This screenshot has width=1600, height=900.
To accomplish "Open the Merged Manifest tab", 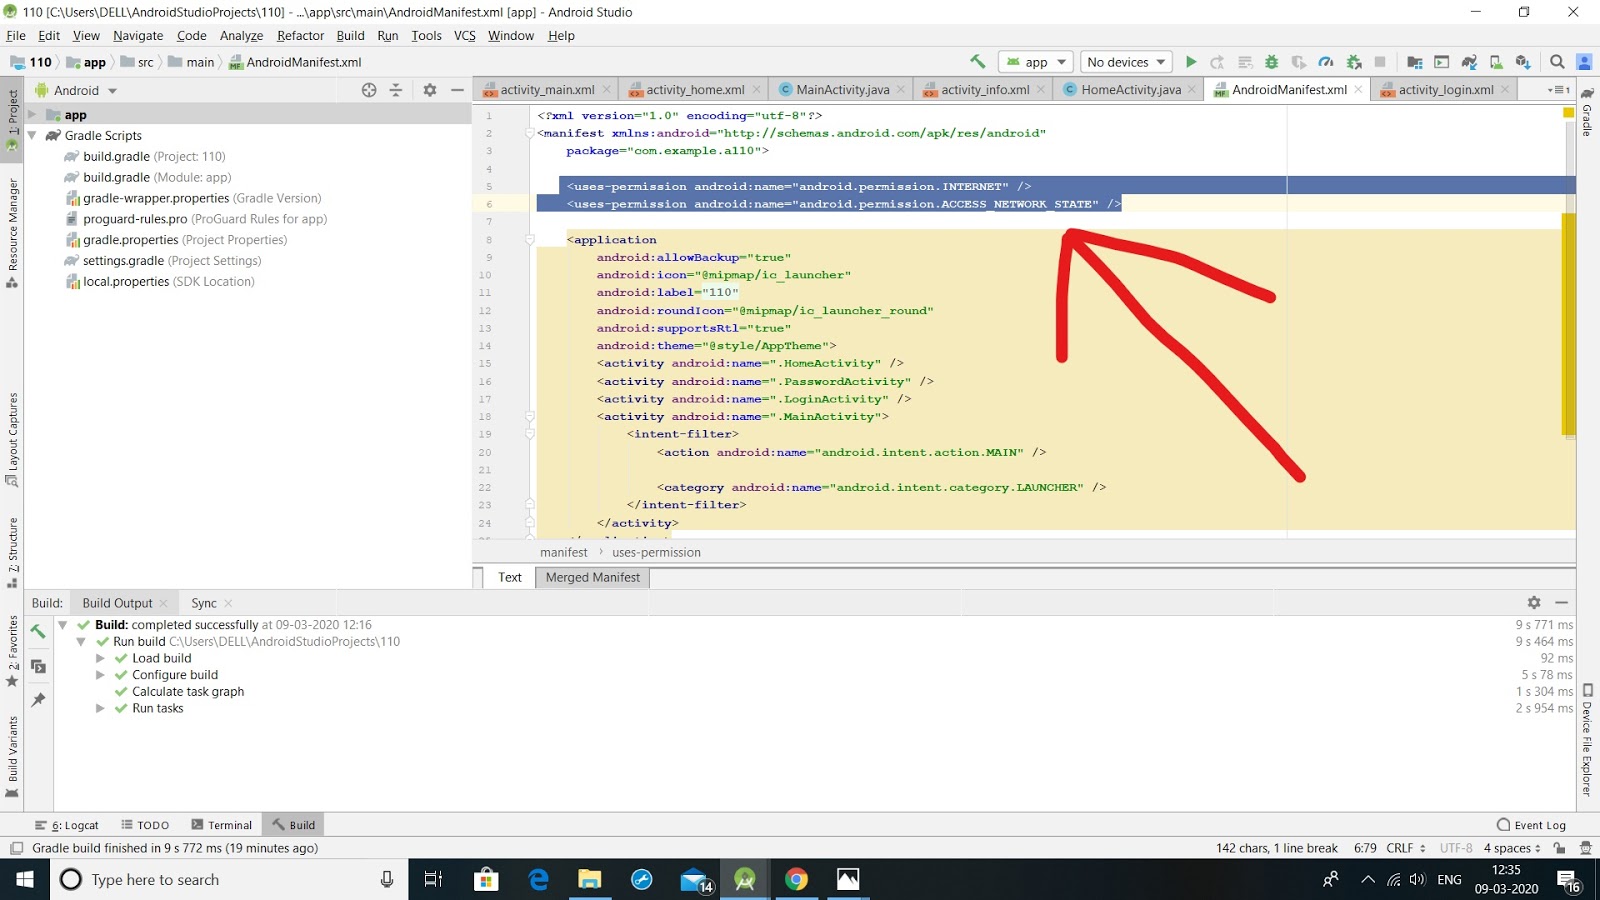I will pos(591,577).
